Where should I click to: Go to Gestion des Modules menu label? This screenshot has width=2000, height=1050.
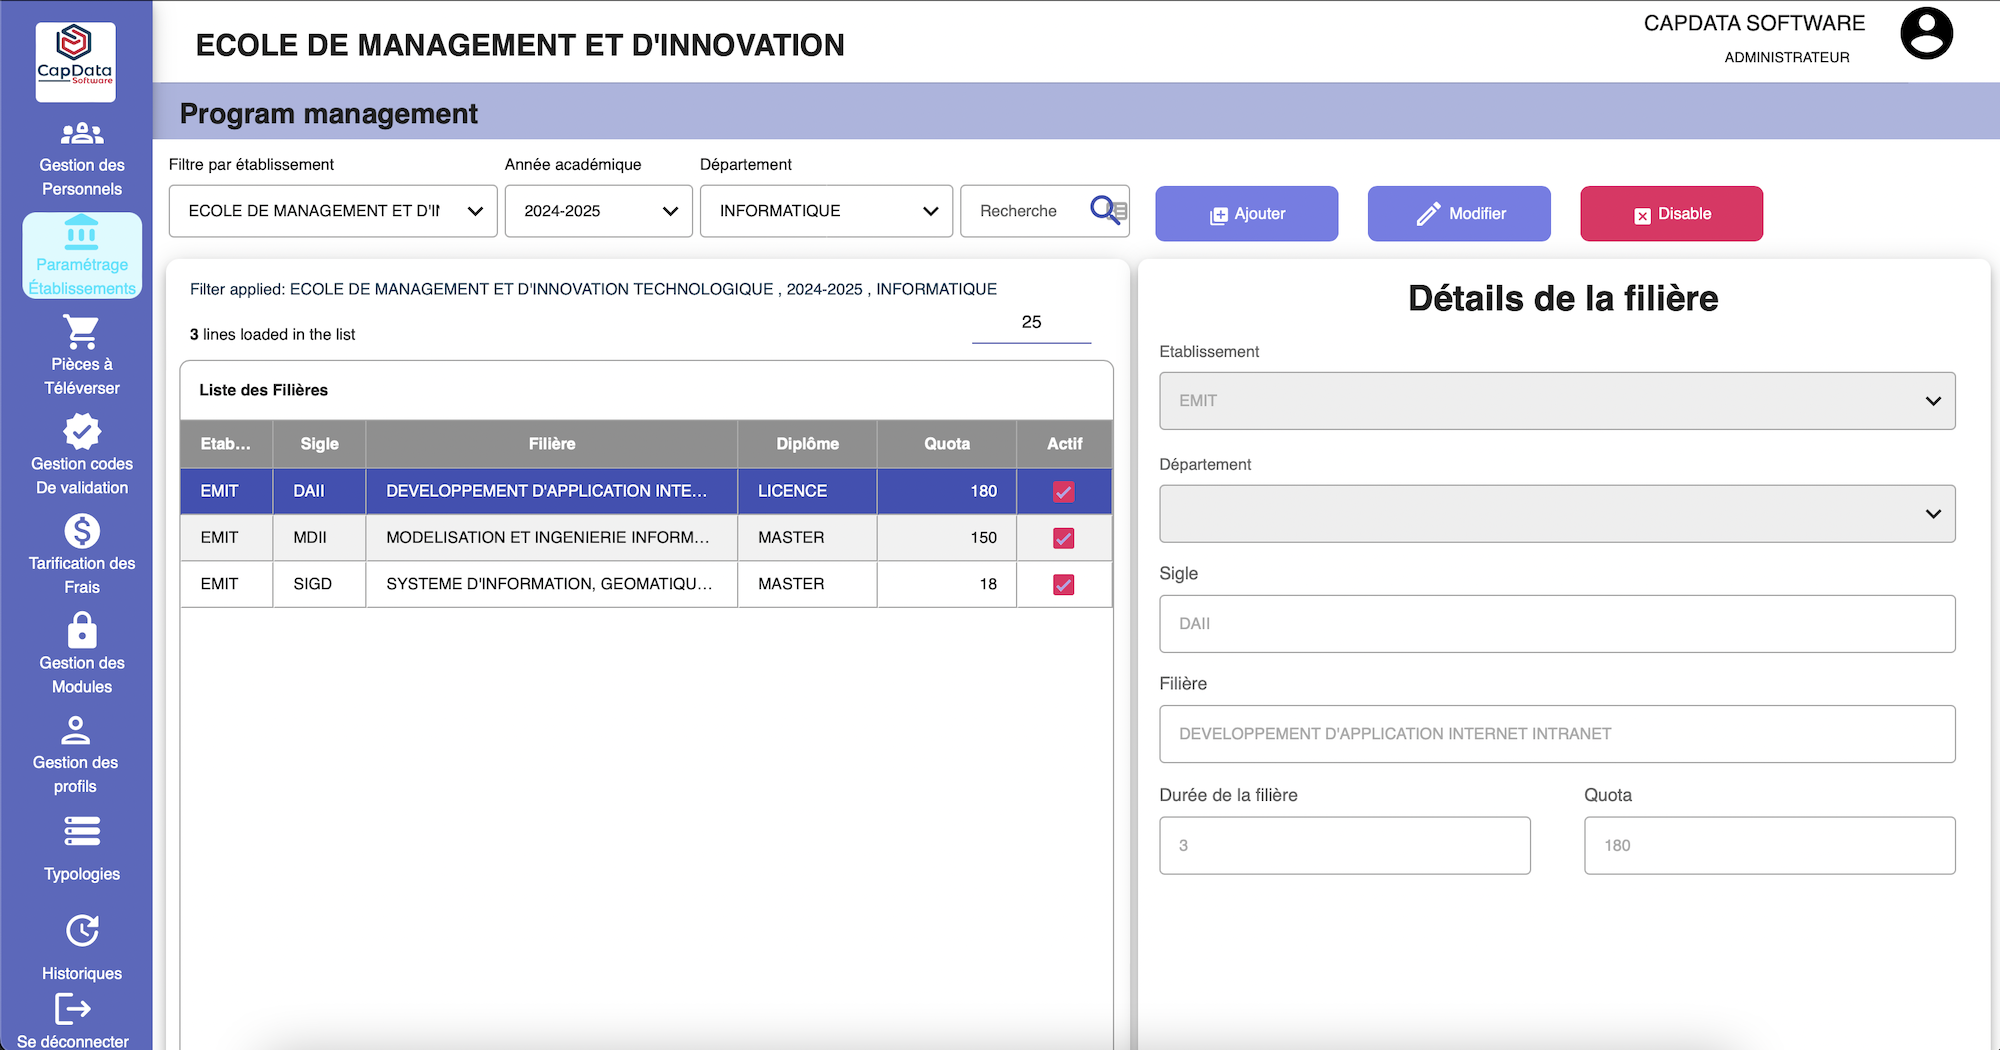(x=82, y=675)
